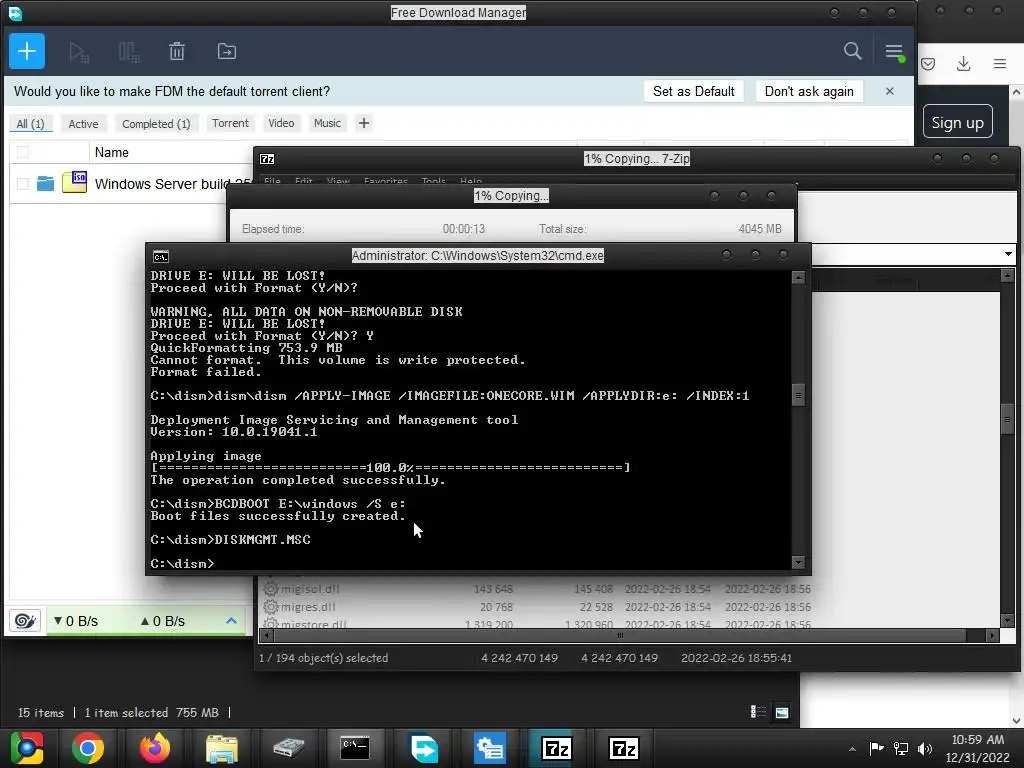
Task: Click the Name column header in FDM
Action: [112, 152]
